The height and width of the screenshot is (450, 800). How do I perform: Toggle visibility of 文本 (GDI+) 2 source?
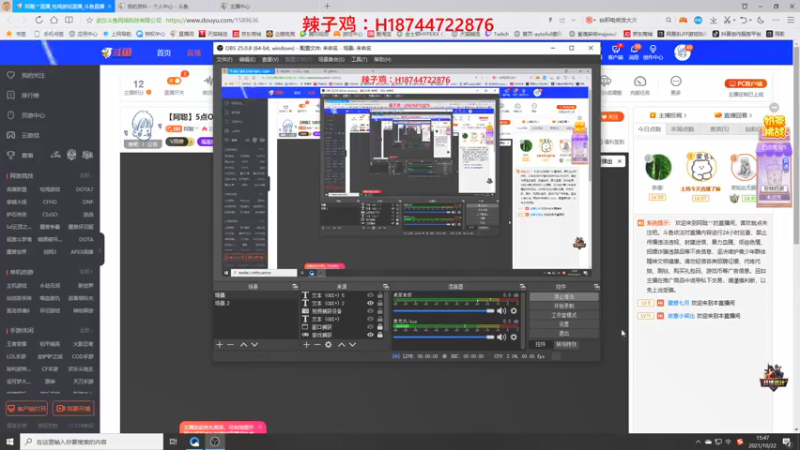tap(370, 303)
